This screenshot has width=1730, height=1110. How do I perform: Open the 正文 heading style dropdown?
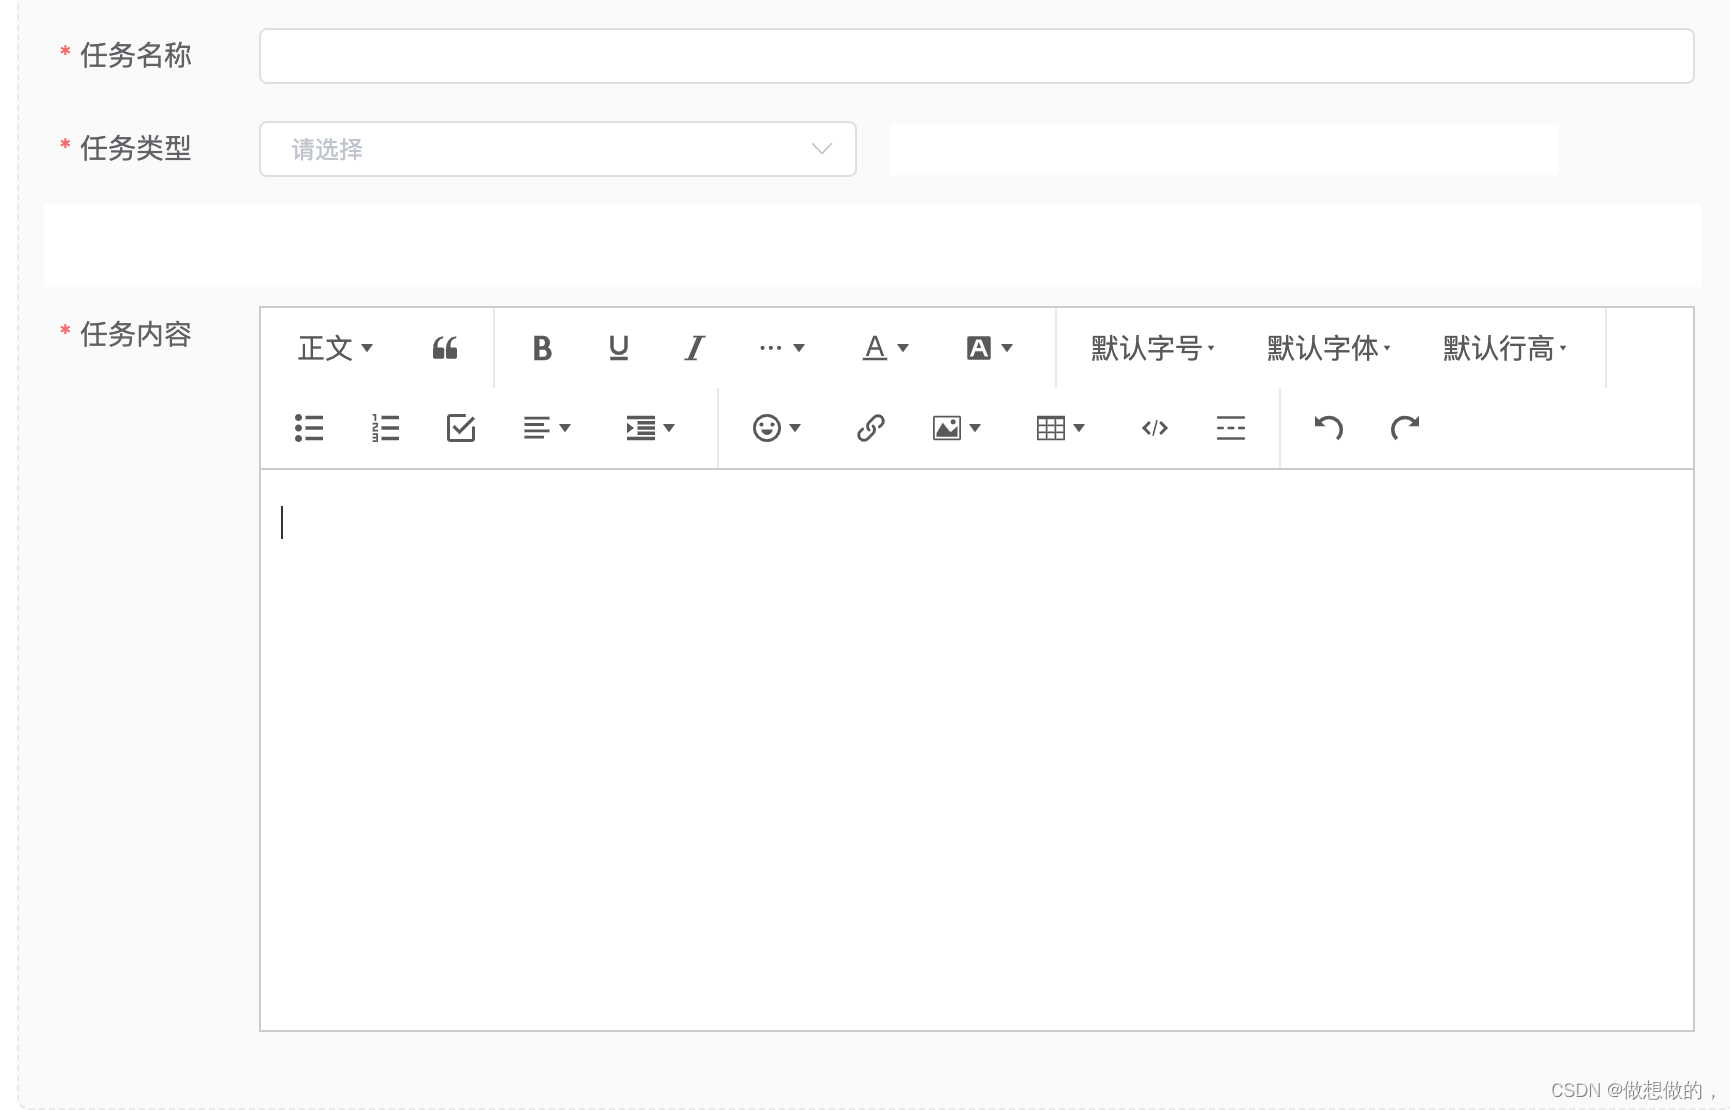pyautogui.click(x=335, y=348)
